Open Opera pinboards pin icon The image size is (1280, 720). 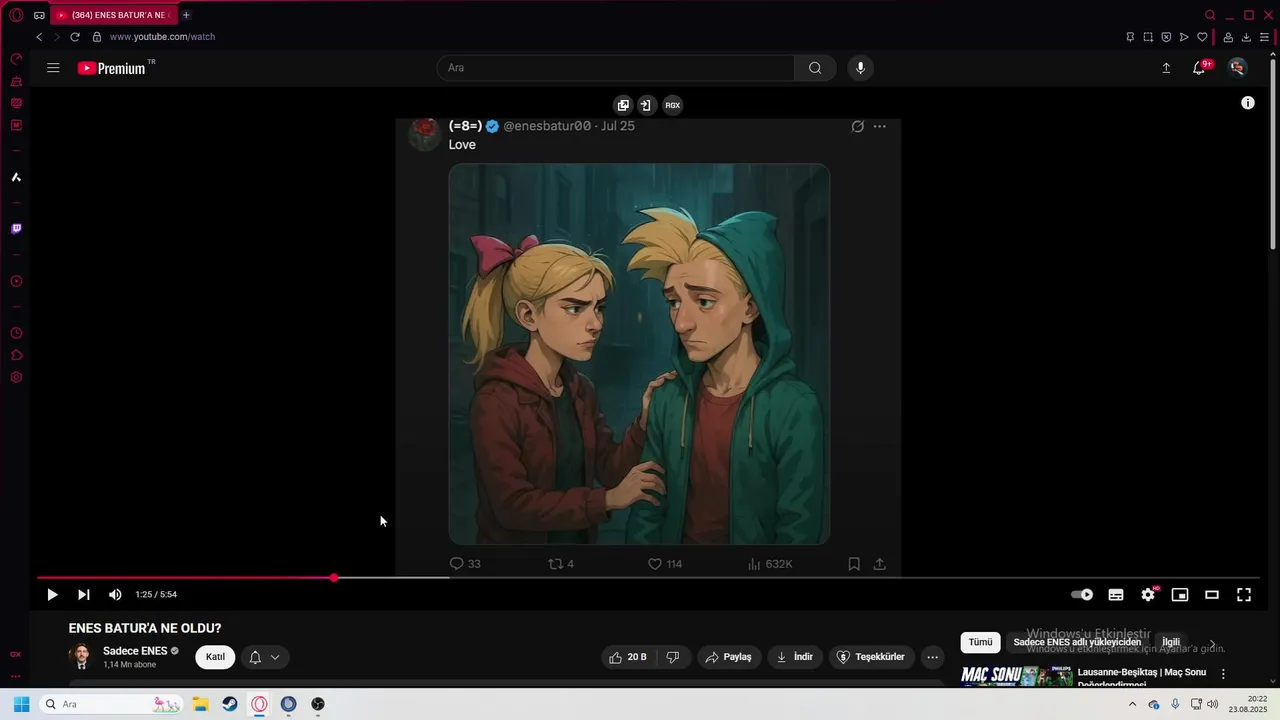coord(1130,37)
